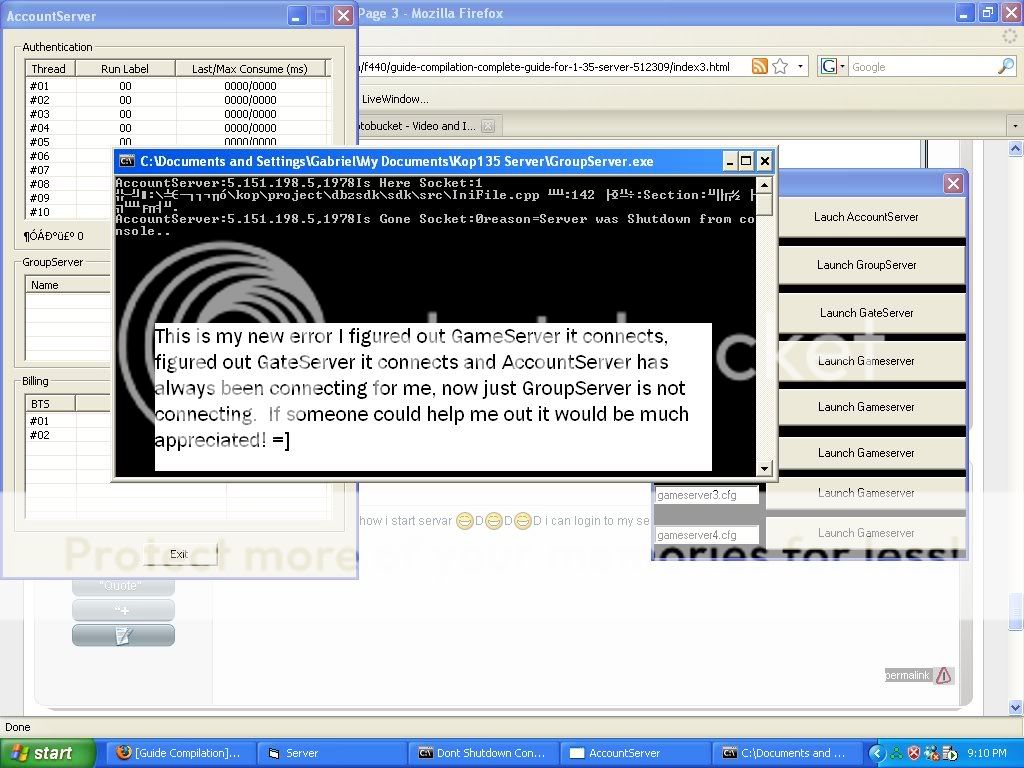Expand hidden system tray icons arrow
The width and height of the screenshot is (1024, 768).
click(x=877, y=753)
